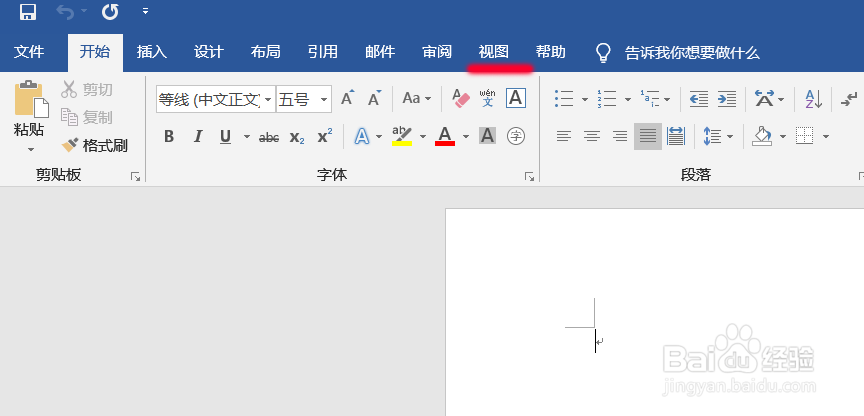Click the character border A icon
864x416 pixels.
click(516, 99)
